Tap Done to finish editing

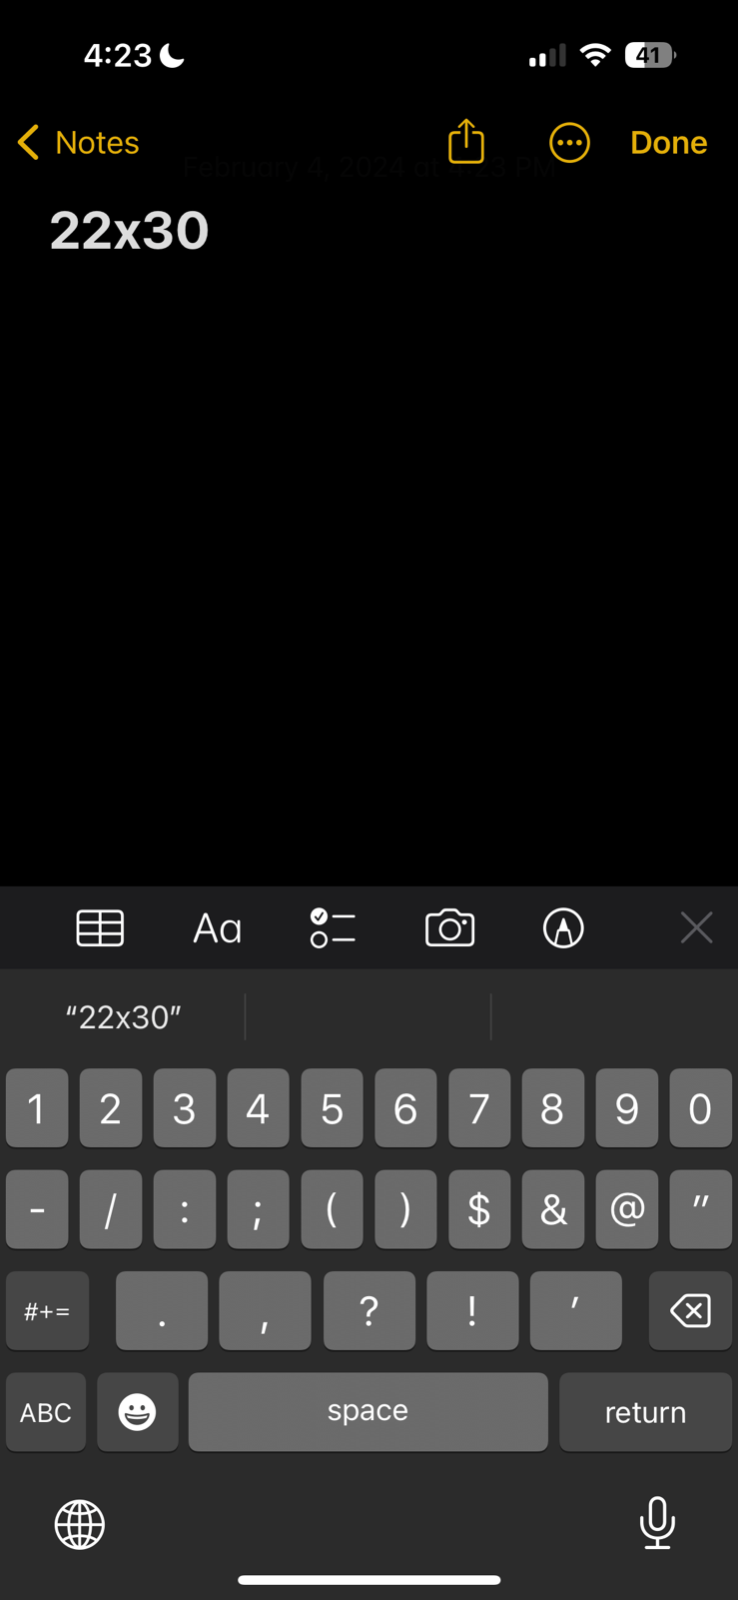tap(669, 143)
